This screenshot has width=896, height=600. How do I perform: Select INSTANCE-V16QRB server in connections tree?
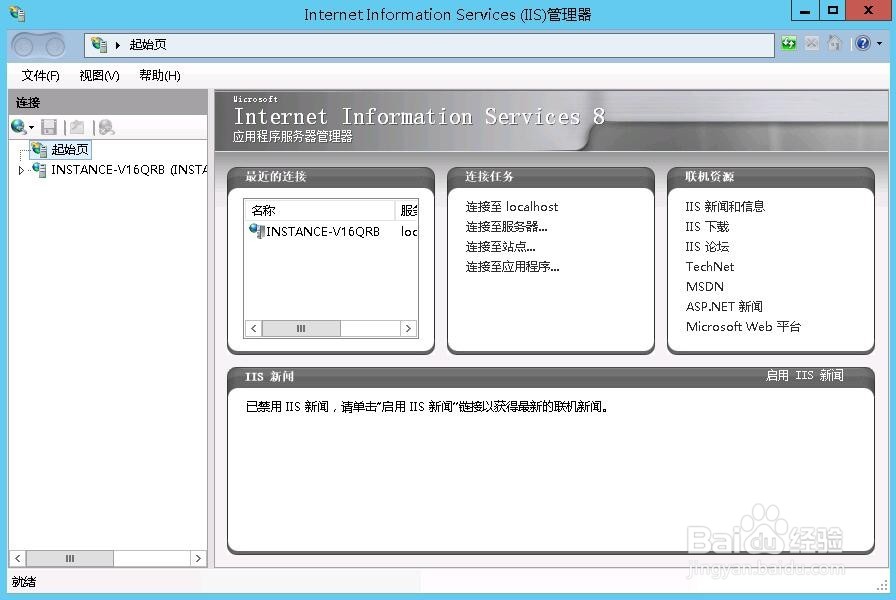pyautogui.click(x=129, y=170)
